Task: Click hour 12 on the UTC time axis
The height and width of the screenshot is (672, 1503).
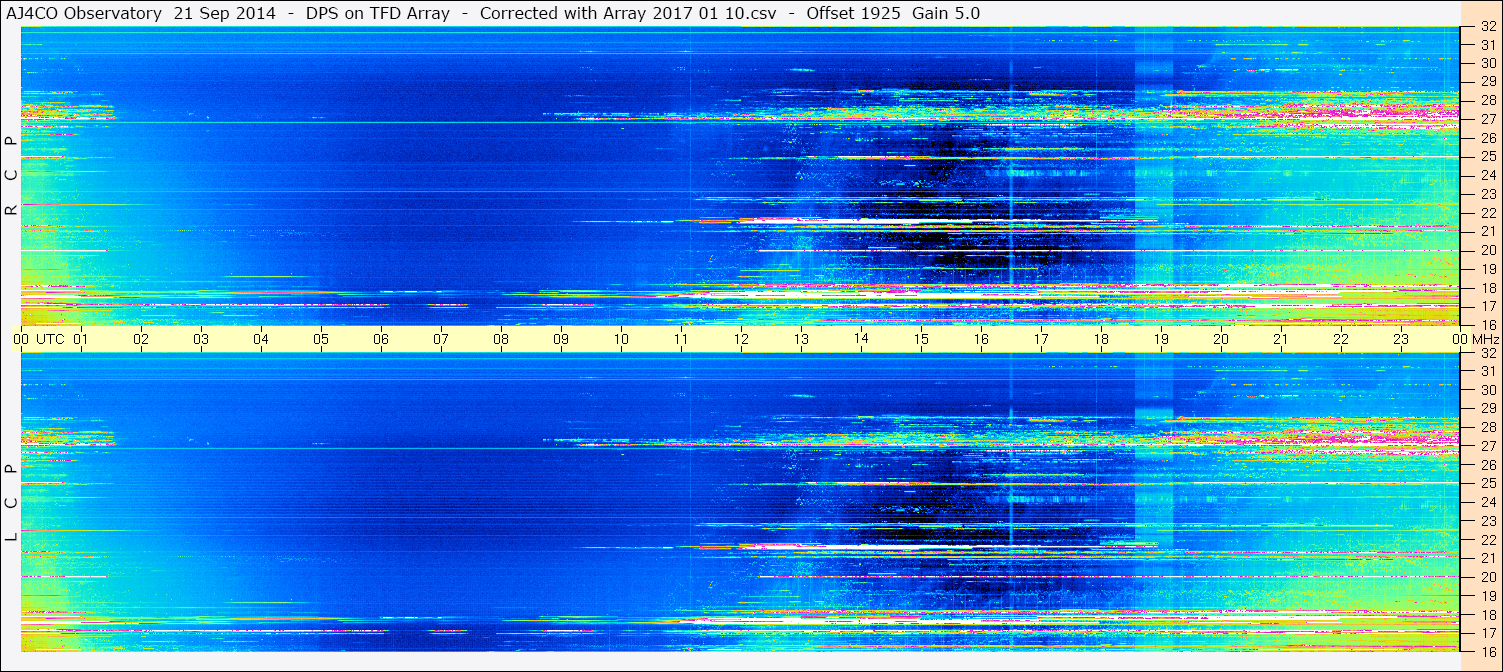Action: point(741,339)
